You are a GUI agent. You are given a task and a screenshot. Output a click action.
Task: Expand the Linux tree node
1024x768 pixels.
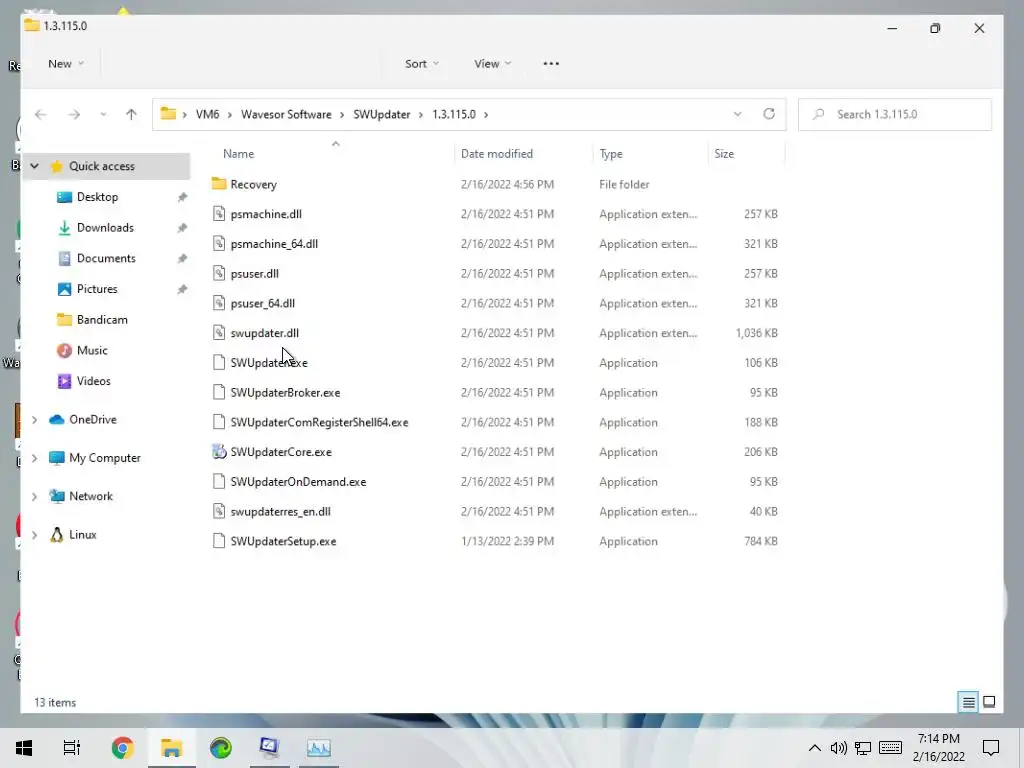(x=35, y=535)
